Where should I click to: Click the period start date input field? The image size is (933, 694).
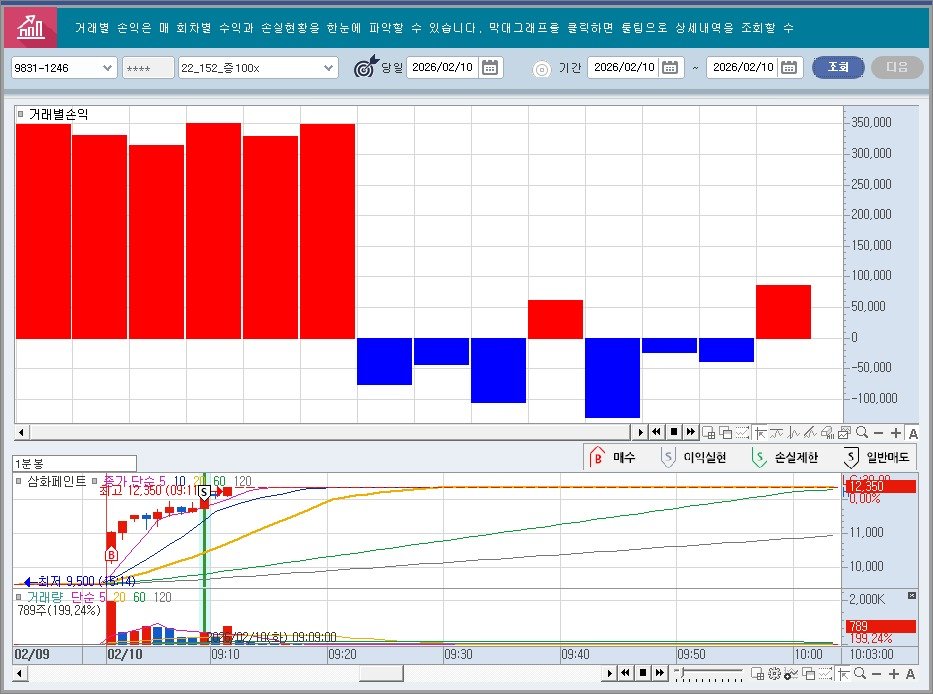pyautogui.click(x=622, y=68)
